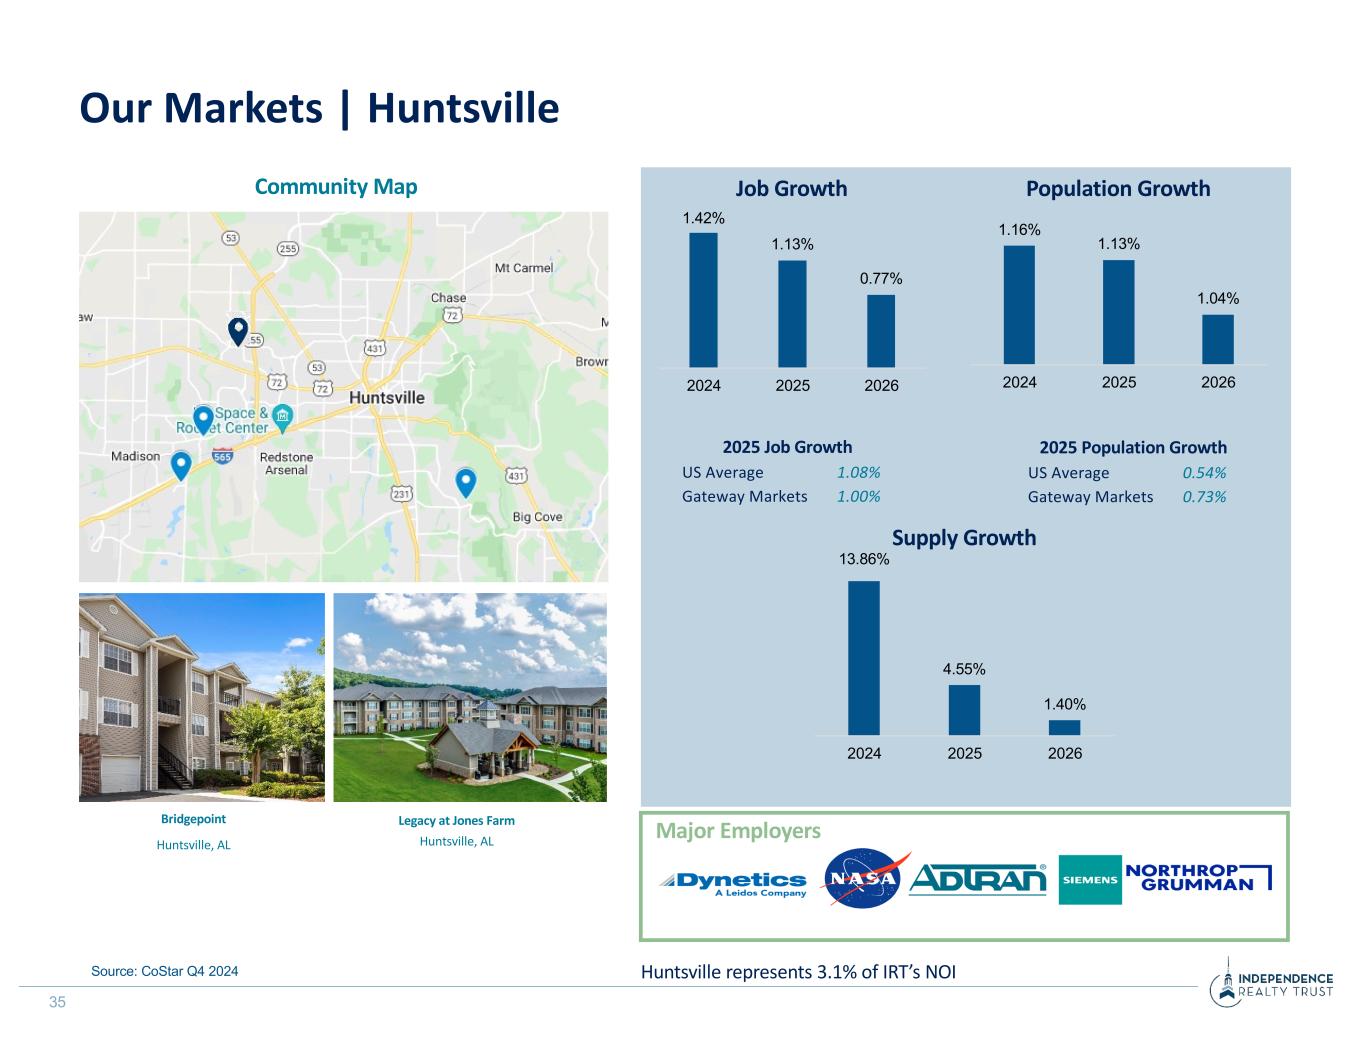1365x1055 pixels.
Task: Click the "Madison" map label
Action: [135, 456]
